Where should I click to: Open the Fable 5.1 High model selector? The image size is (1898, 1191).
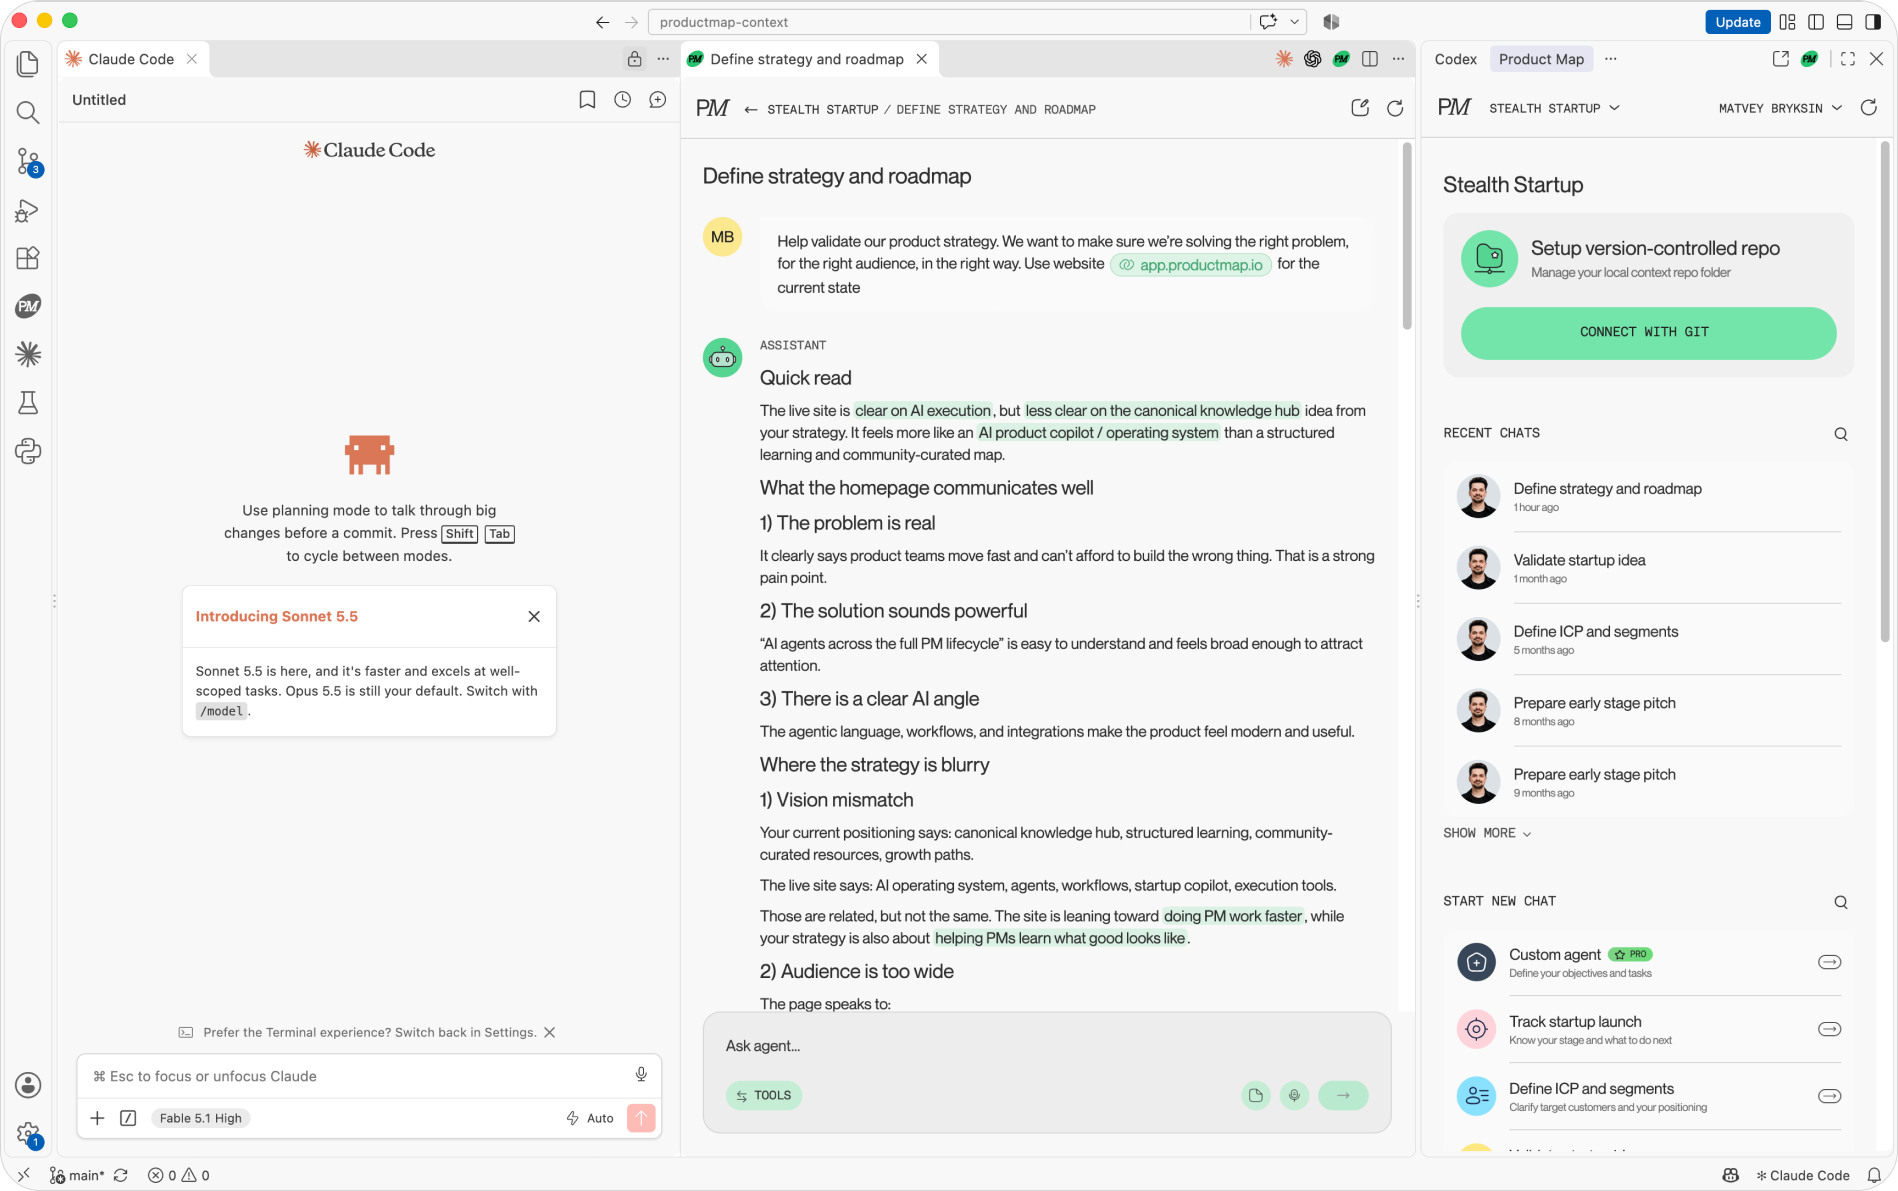(x=201, y=1118)
